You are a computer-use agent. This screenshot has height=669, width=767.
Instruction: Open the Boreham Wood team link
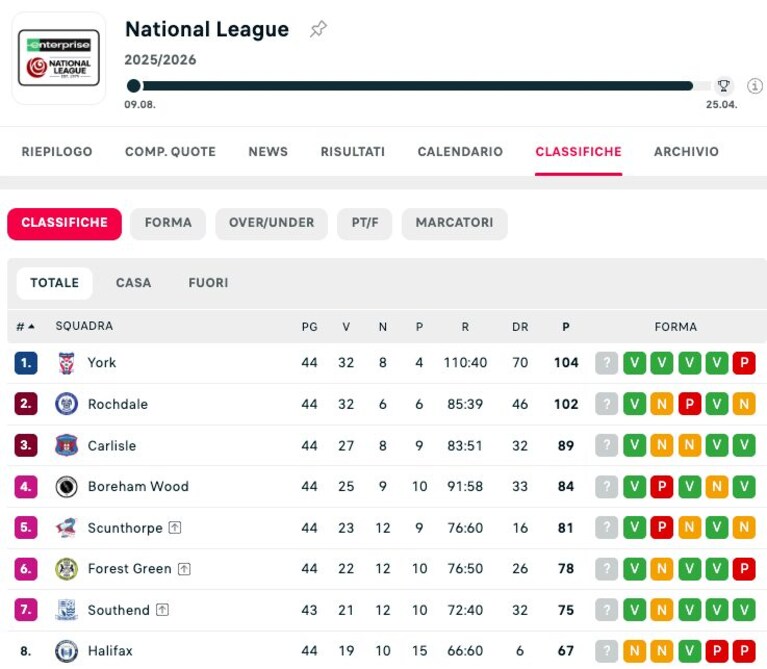pyautogui.click(x=138, y=487)
